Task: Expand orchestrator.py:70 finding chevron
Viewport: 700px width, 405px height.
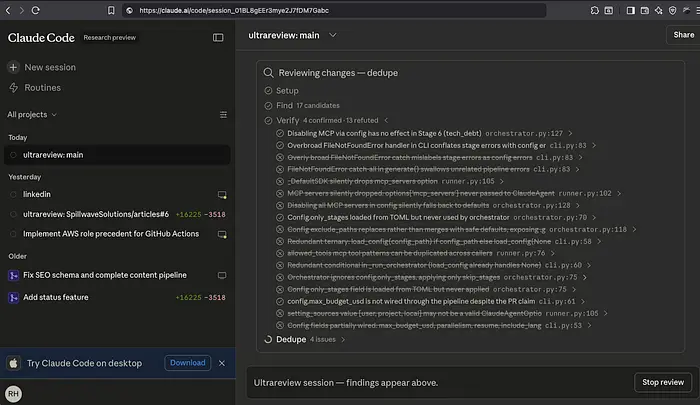Action: [594, 217]
